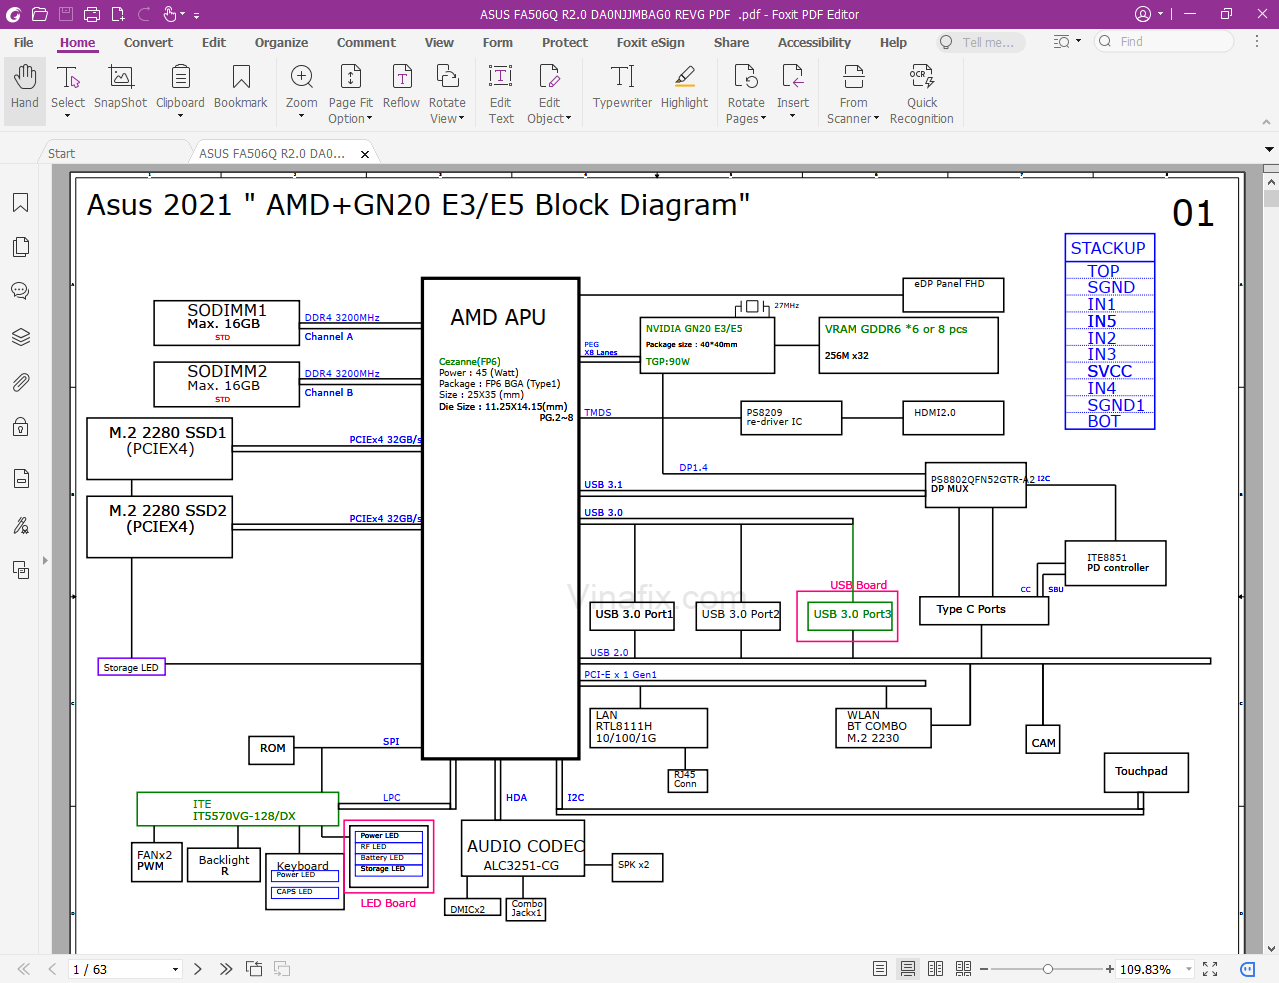Open the document tab list dropdown
This screenshot has width=1279, height=983.
point(1269,150)
